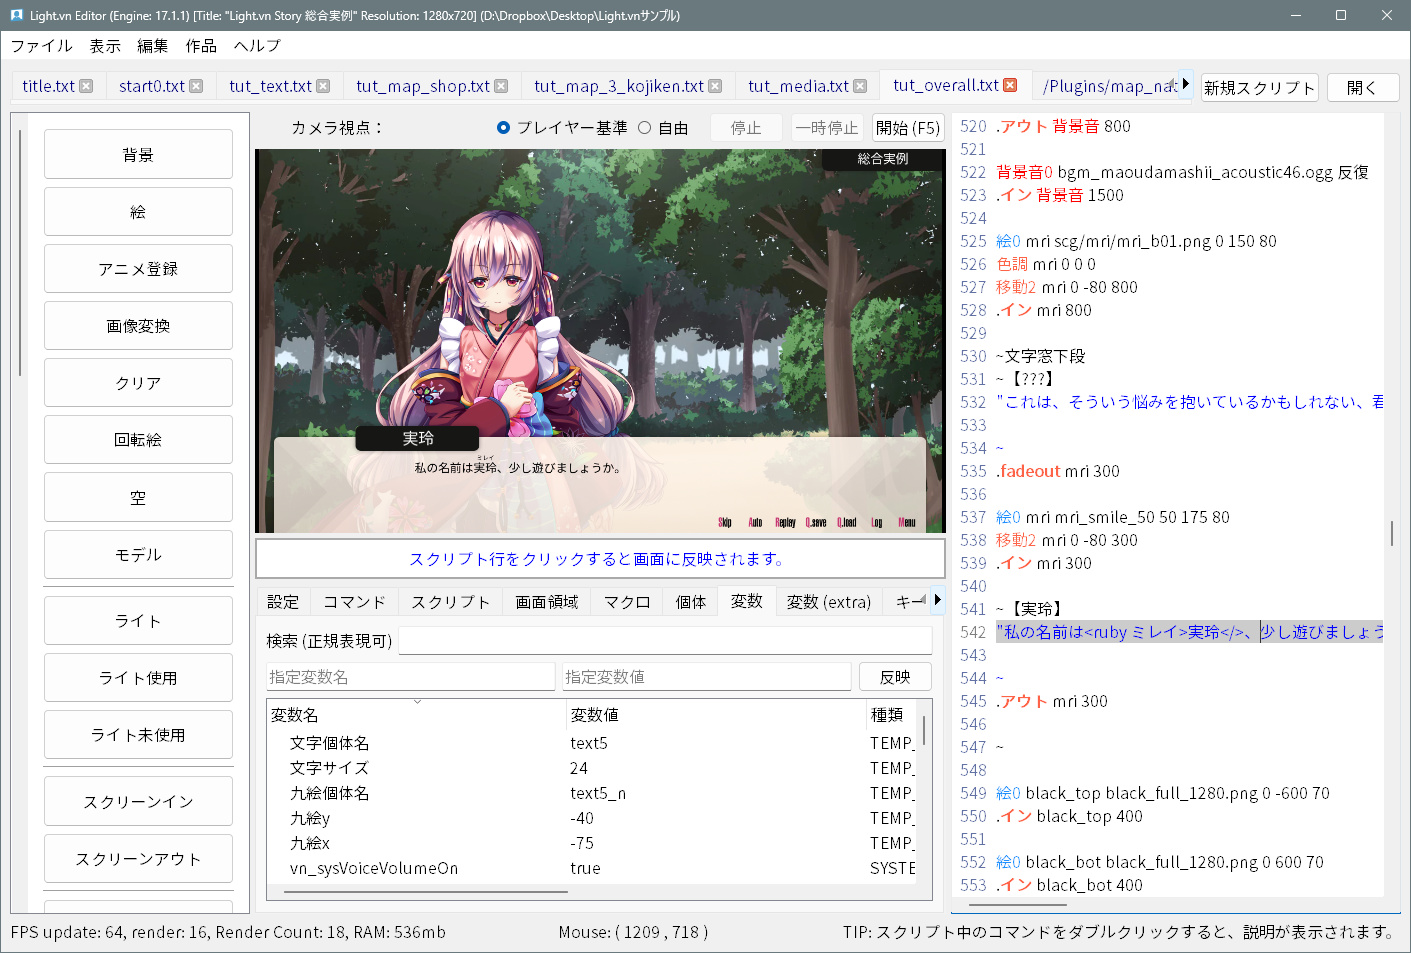Click the ライト使用 button
Viewport: 1411px width, 953px height.
coord(138,678)
